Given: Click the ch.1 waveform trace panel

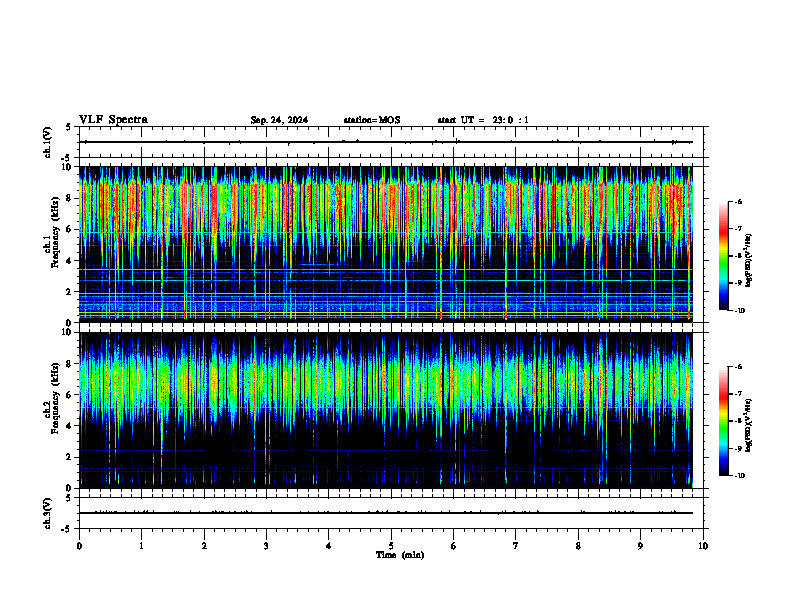Looking at the screenshot, I should pos(391,142).
